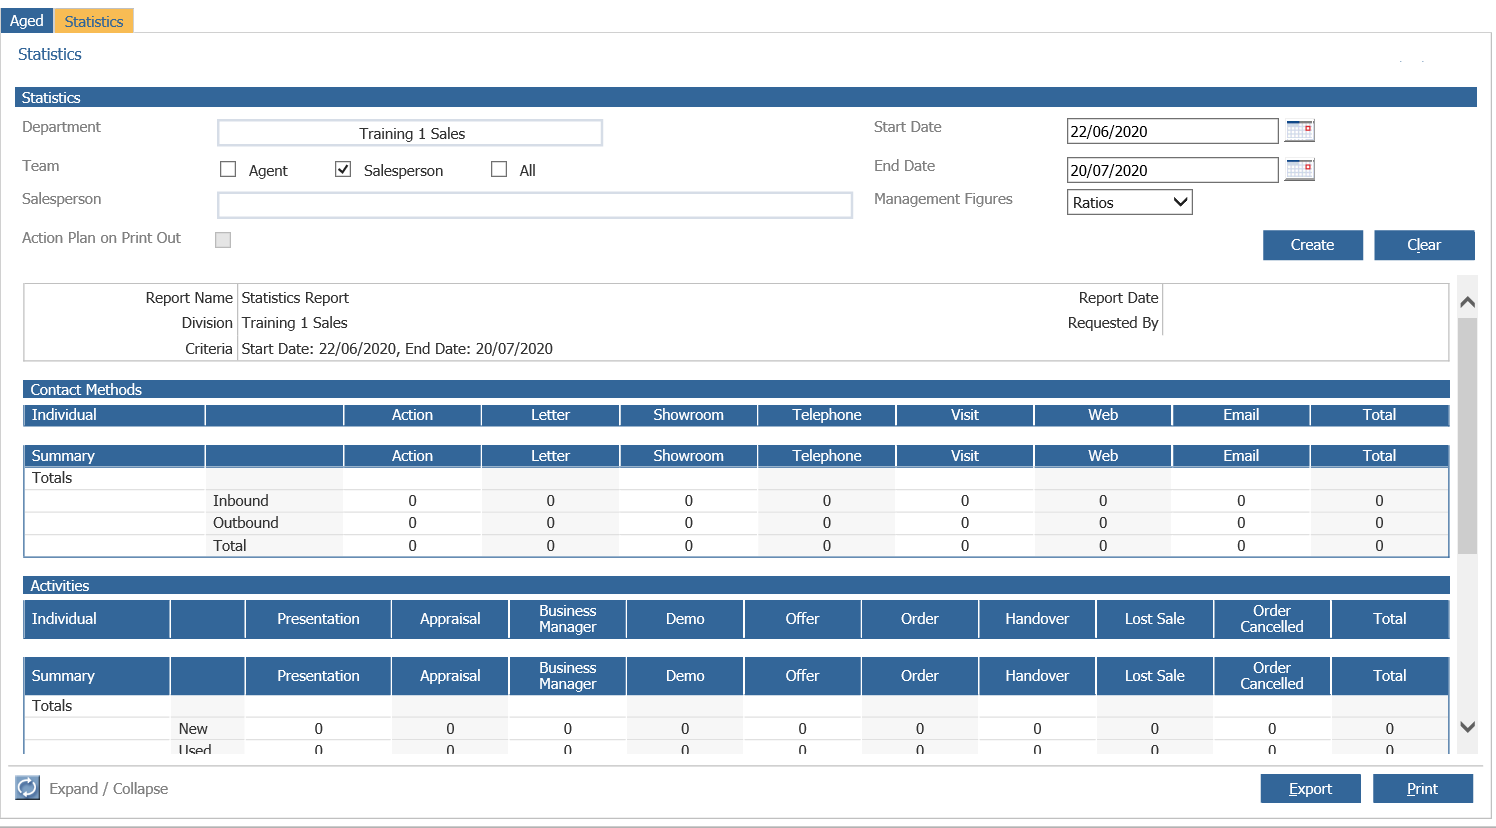This screenshot has height=828, width=1496.
Task: Click Total row label in Contact Methods summary
Action: tap(229, 546)
